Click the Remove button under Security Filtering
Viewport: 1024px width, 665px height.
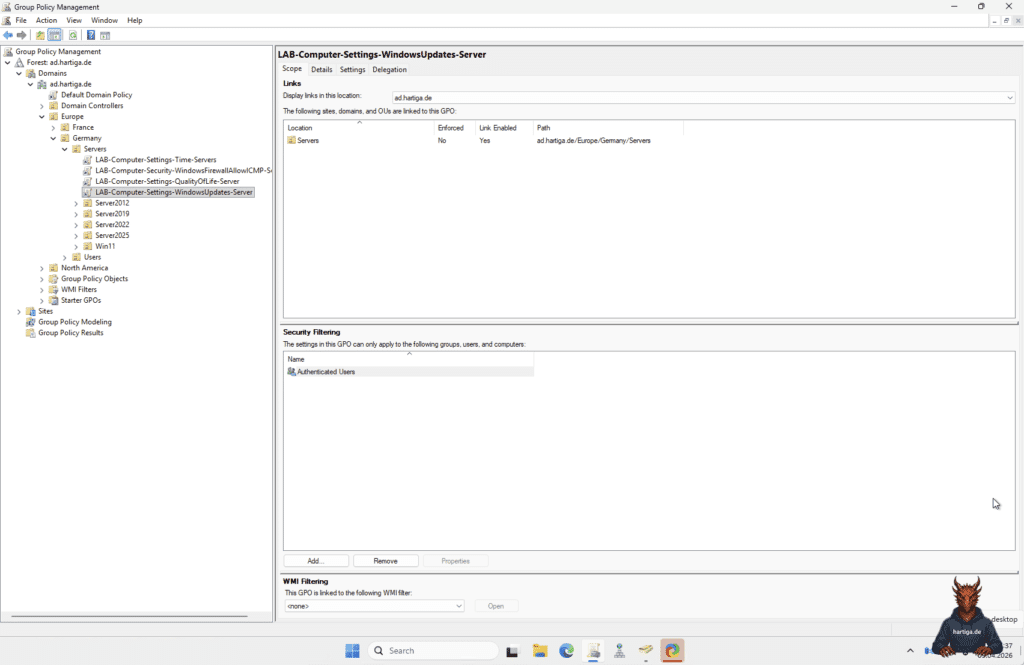[386, 560]
